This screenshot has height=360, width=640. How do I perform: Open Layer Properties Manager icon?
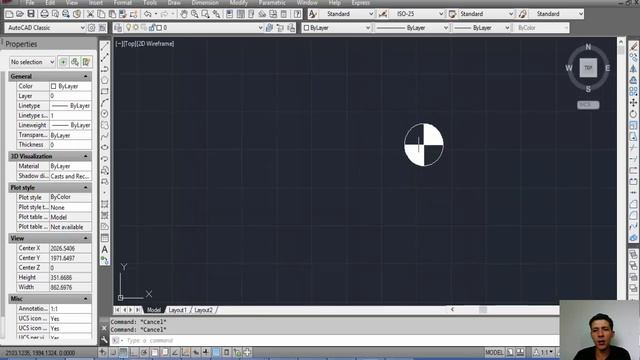pos(118,28)
